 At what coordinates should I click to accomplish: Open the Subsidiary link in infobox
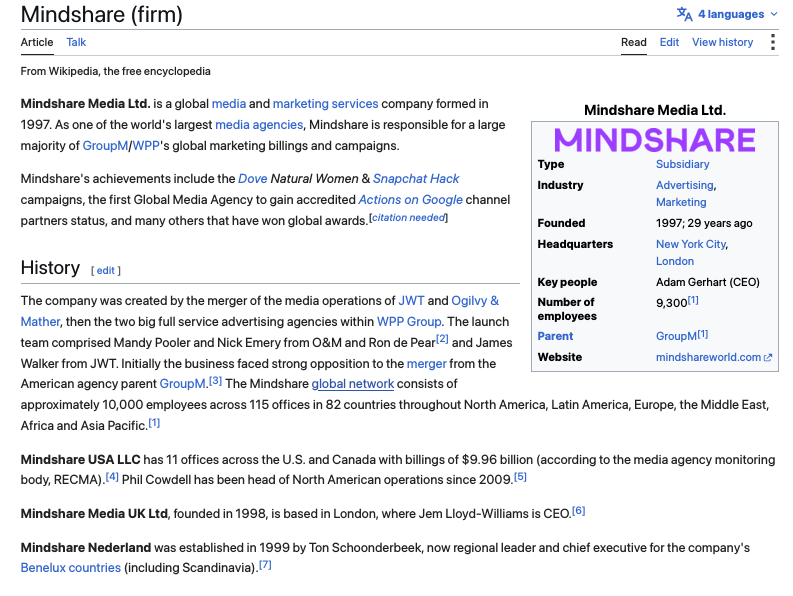pyautogui.click(x=682, y=164)
